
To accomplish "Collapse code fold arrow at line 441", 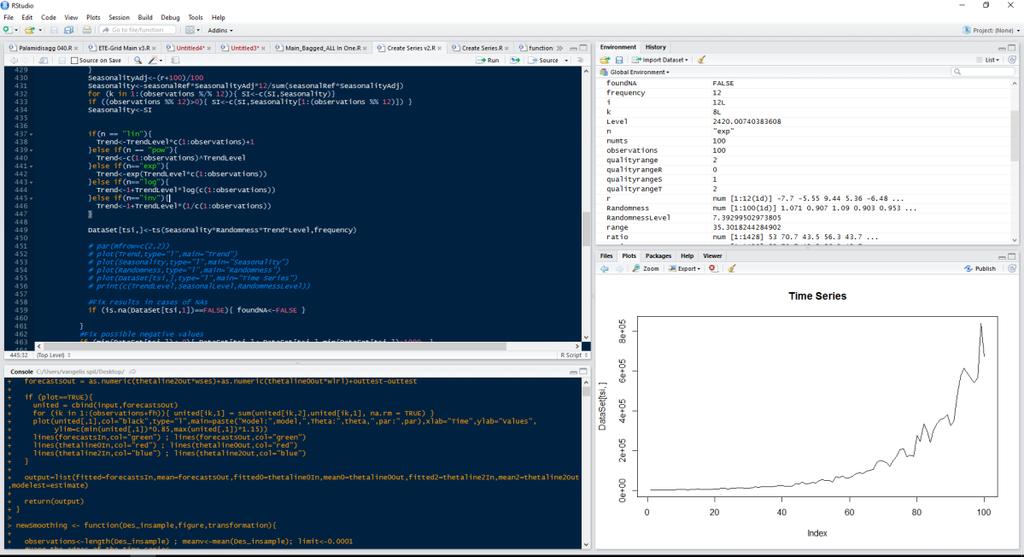I will point(31,166).
